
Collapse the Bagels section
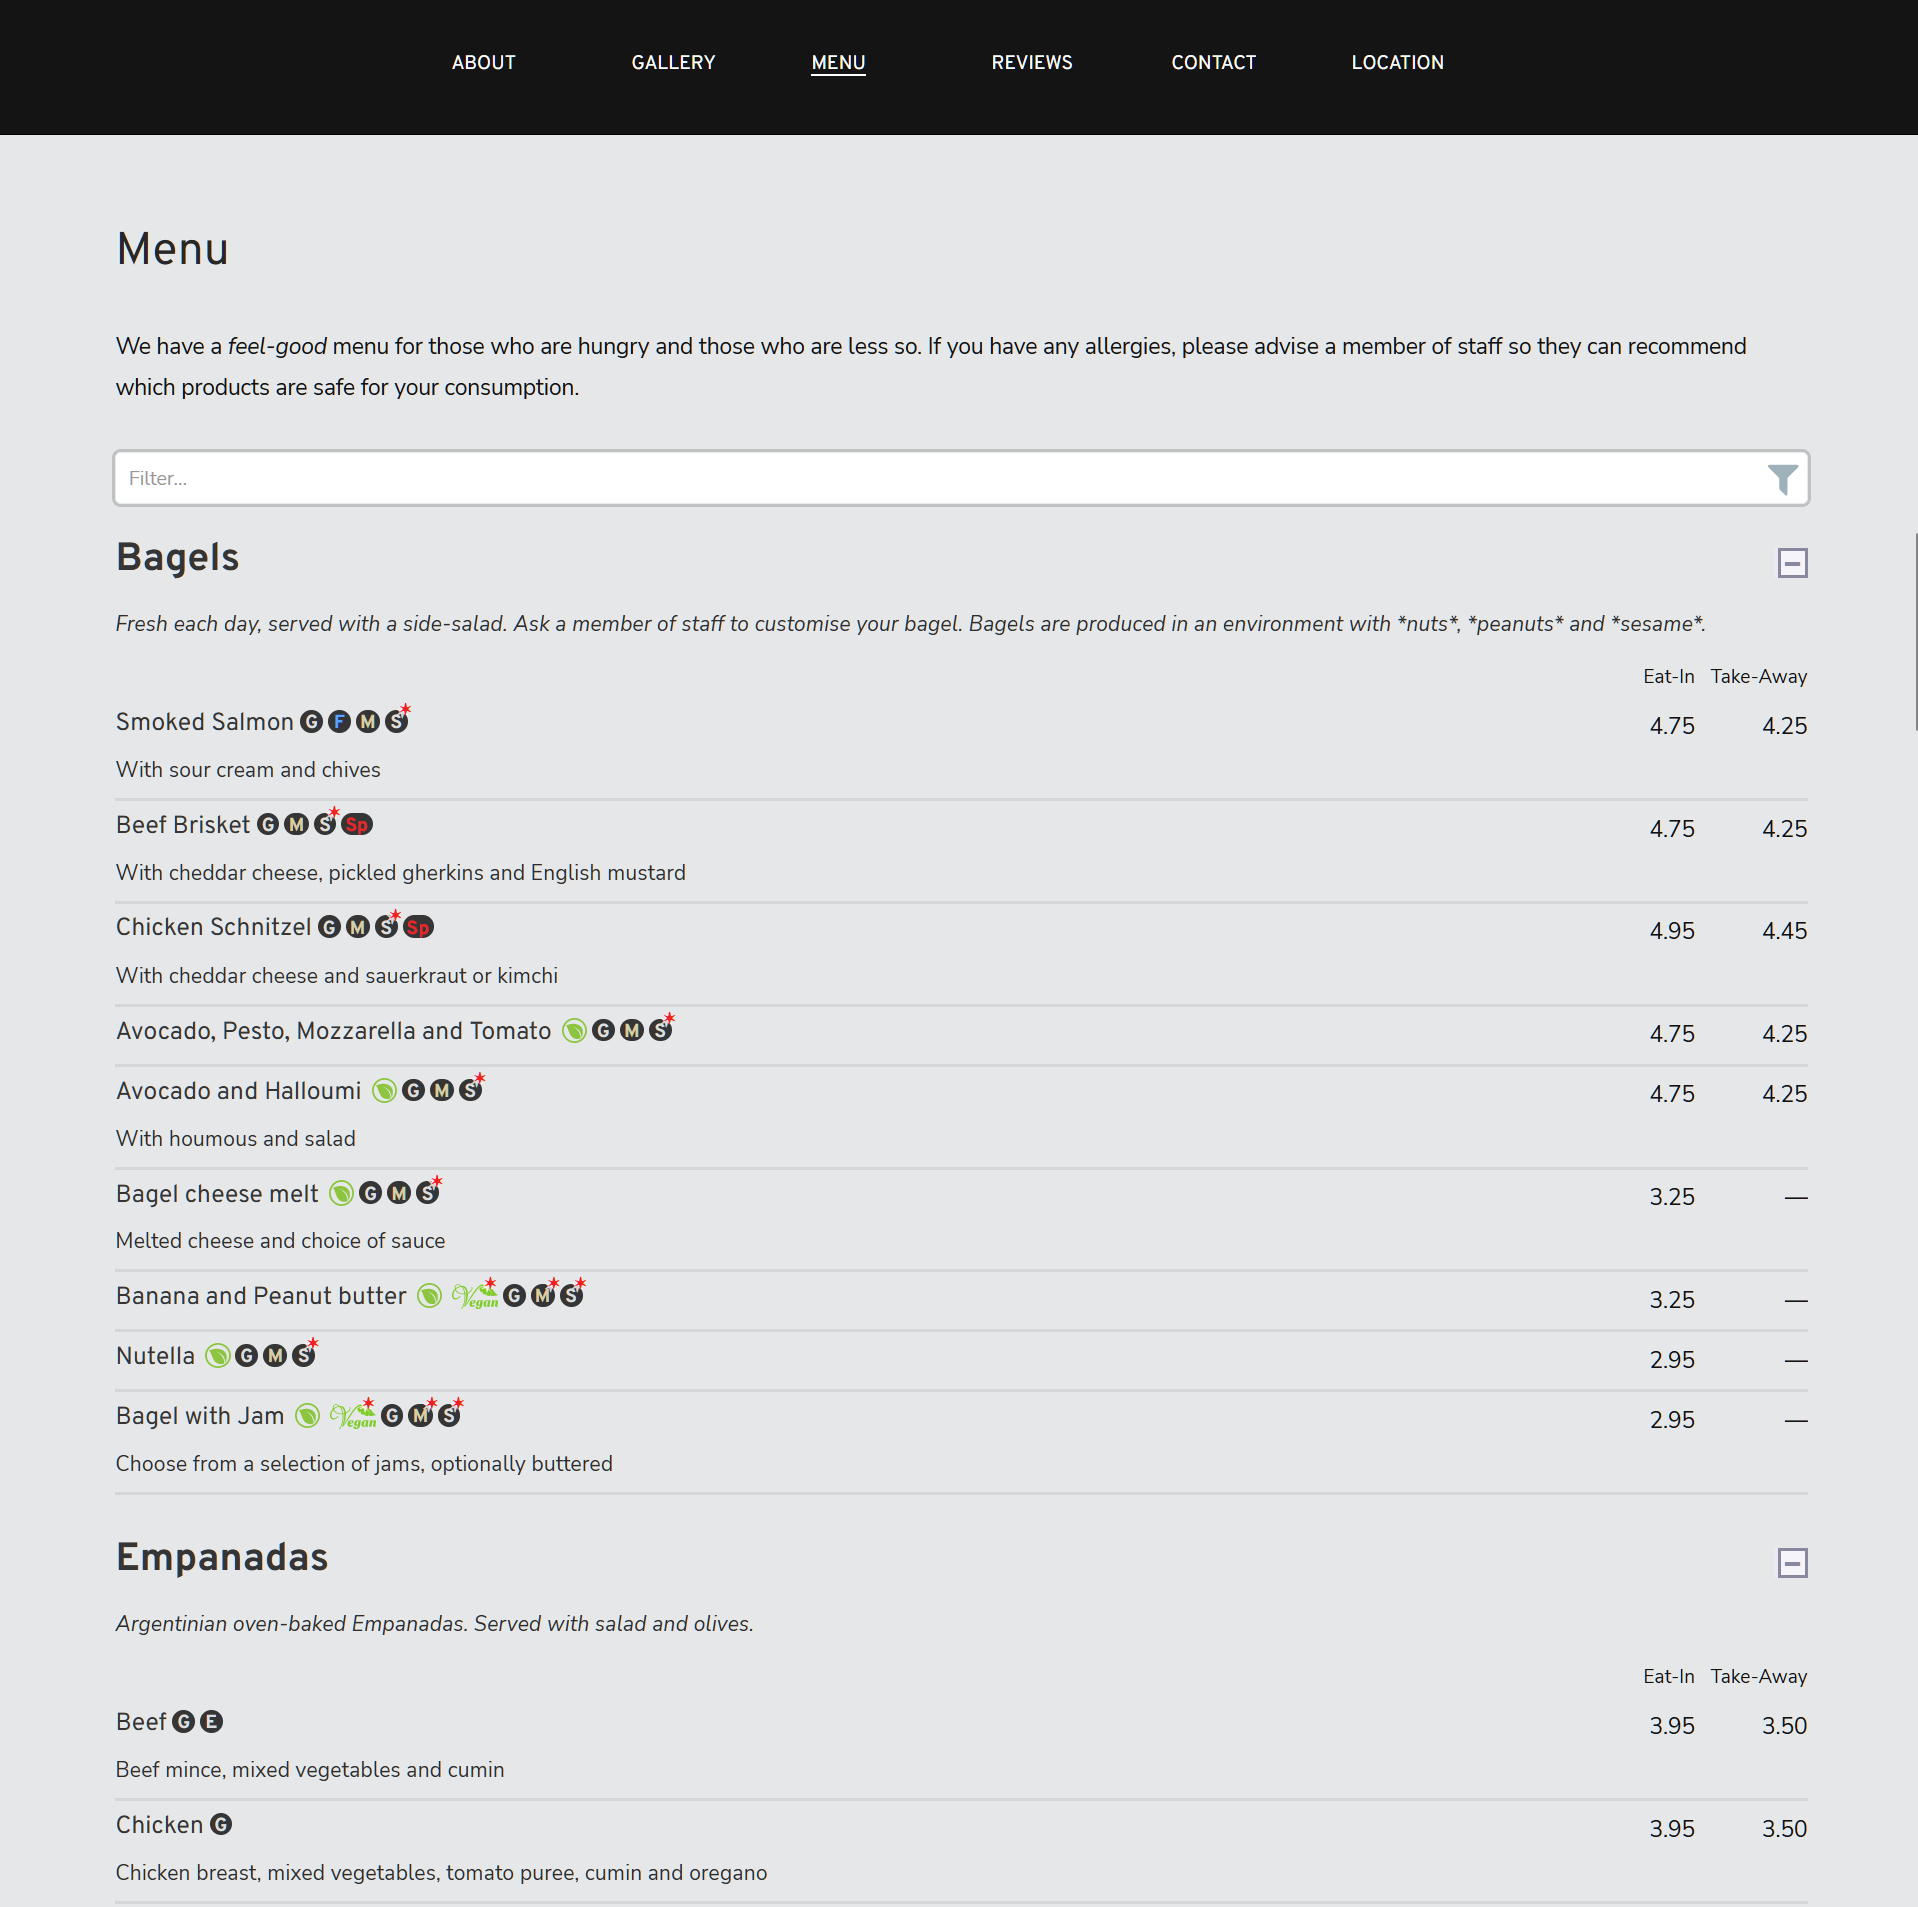coord(1791,563)
